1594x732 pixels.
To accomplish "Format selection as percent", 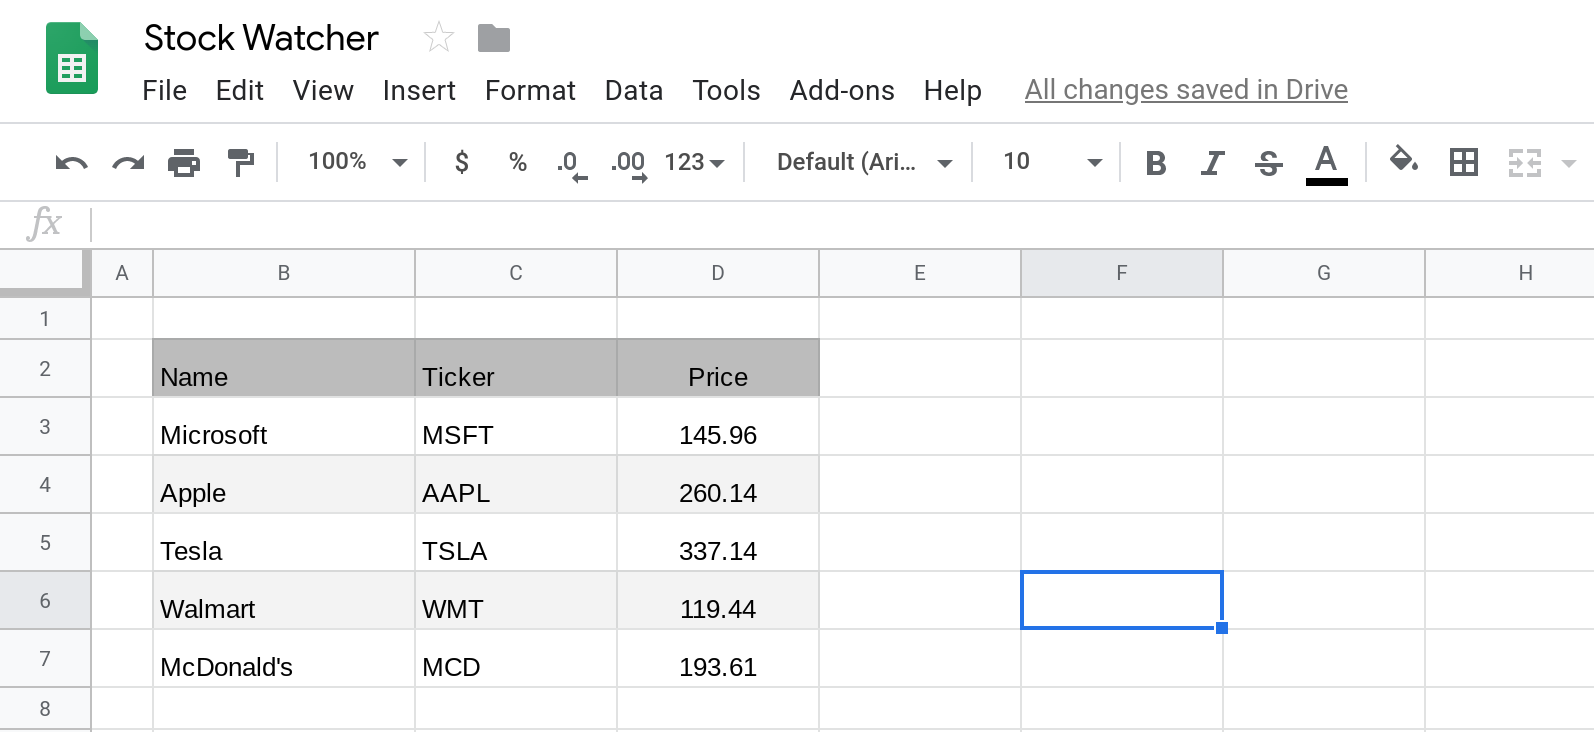I will tap(517, 162).
